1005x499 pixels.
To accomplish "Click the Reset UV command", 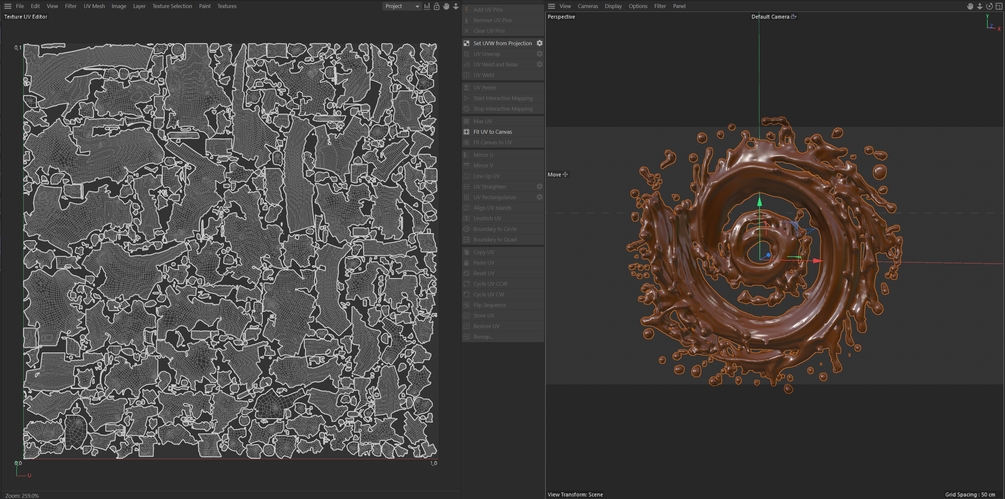I will [x=503, y=273].
